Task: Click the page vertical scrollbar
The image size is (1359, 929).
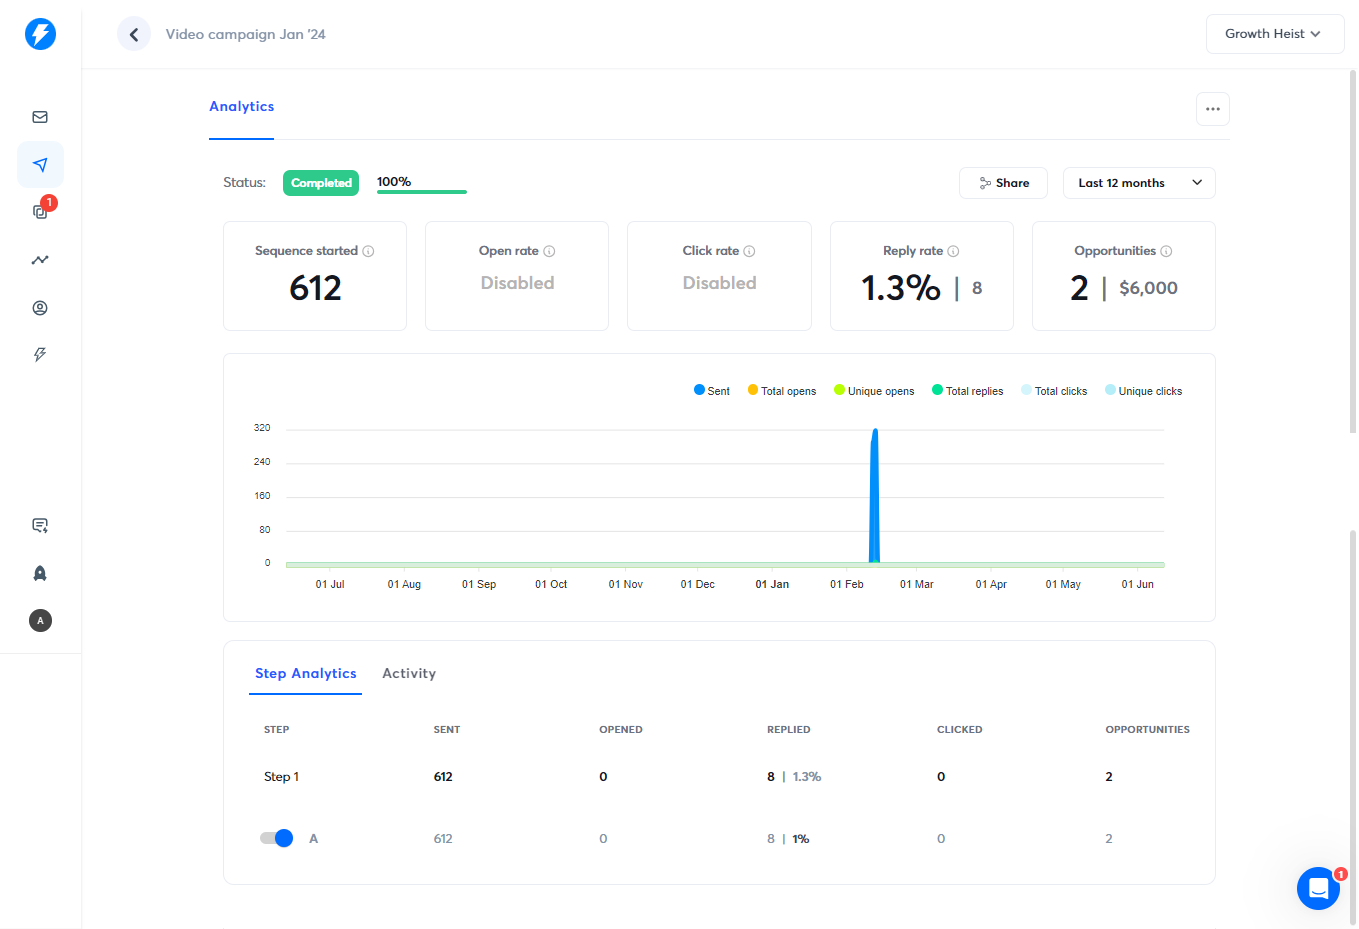Action: click(x=1353, y=250)
